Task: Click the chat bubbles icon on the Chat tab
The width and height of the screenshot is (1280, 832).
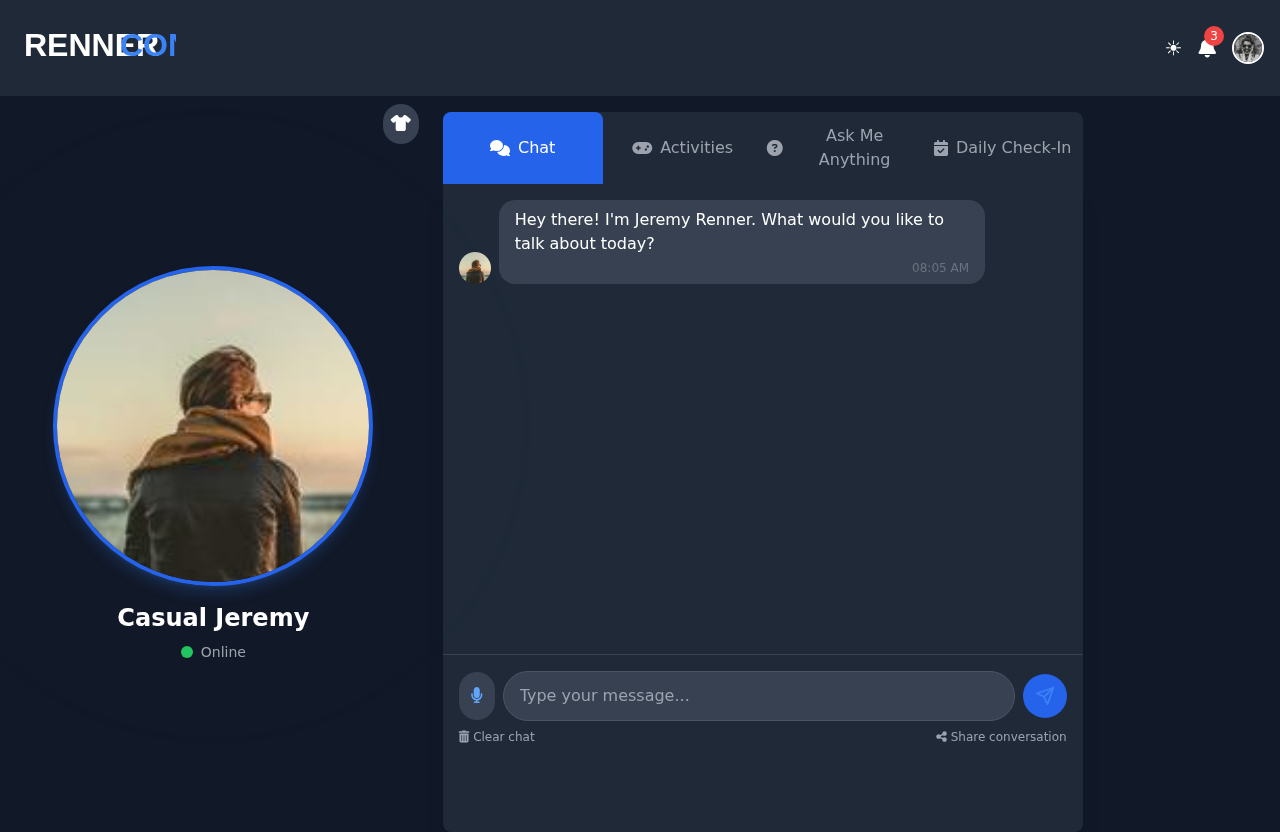Action: click(500, 147)
